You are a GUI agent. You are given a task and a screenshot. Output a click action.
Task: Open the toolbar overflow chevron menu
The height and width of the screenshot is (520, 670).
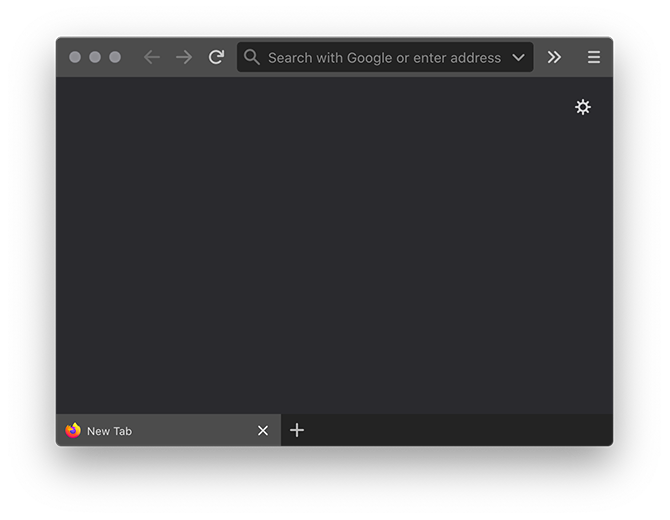click(554, 58)
